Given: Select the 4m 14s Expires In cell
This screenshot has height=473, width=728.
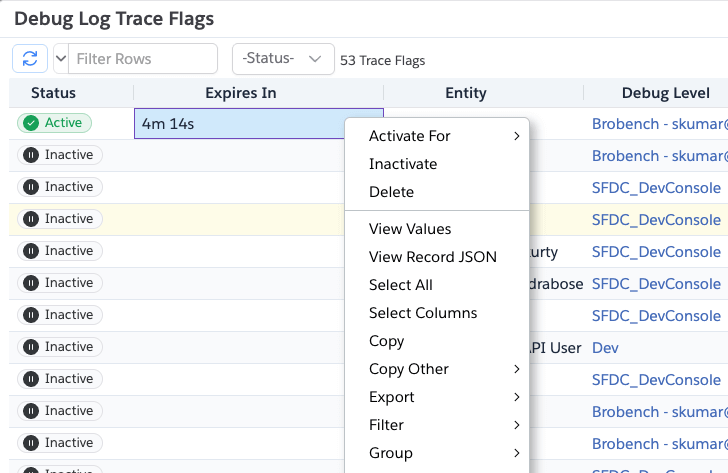Looking at the screenshot, I should tap(238, 124).
